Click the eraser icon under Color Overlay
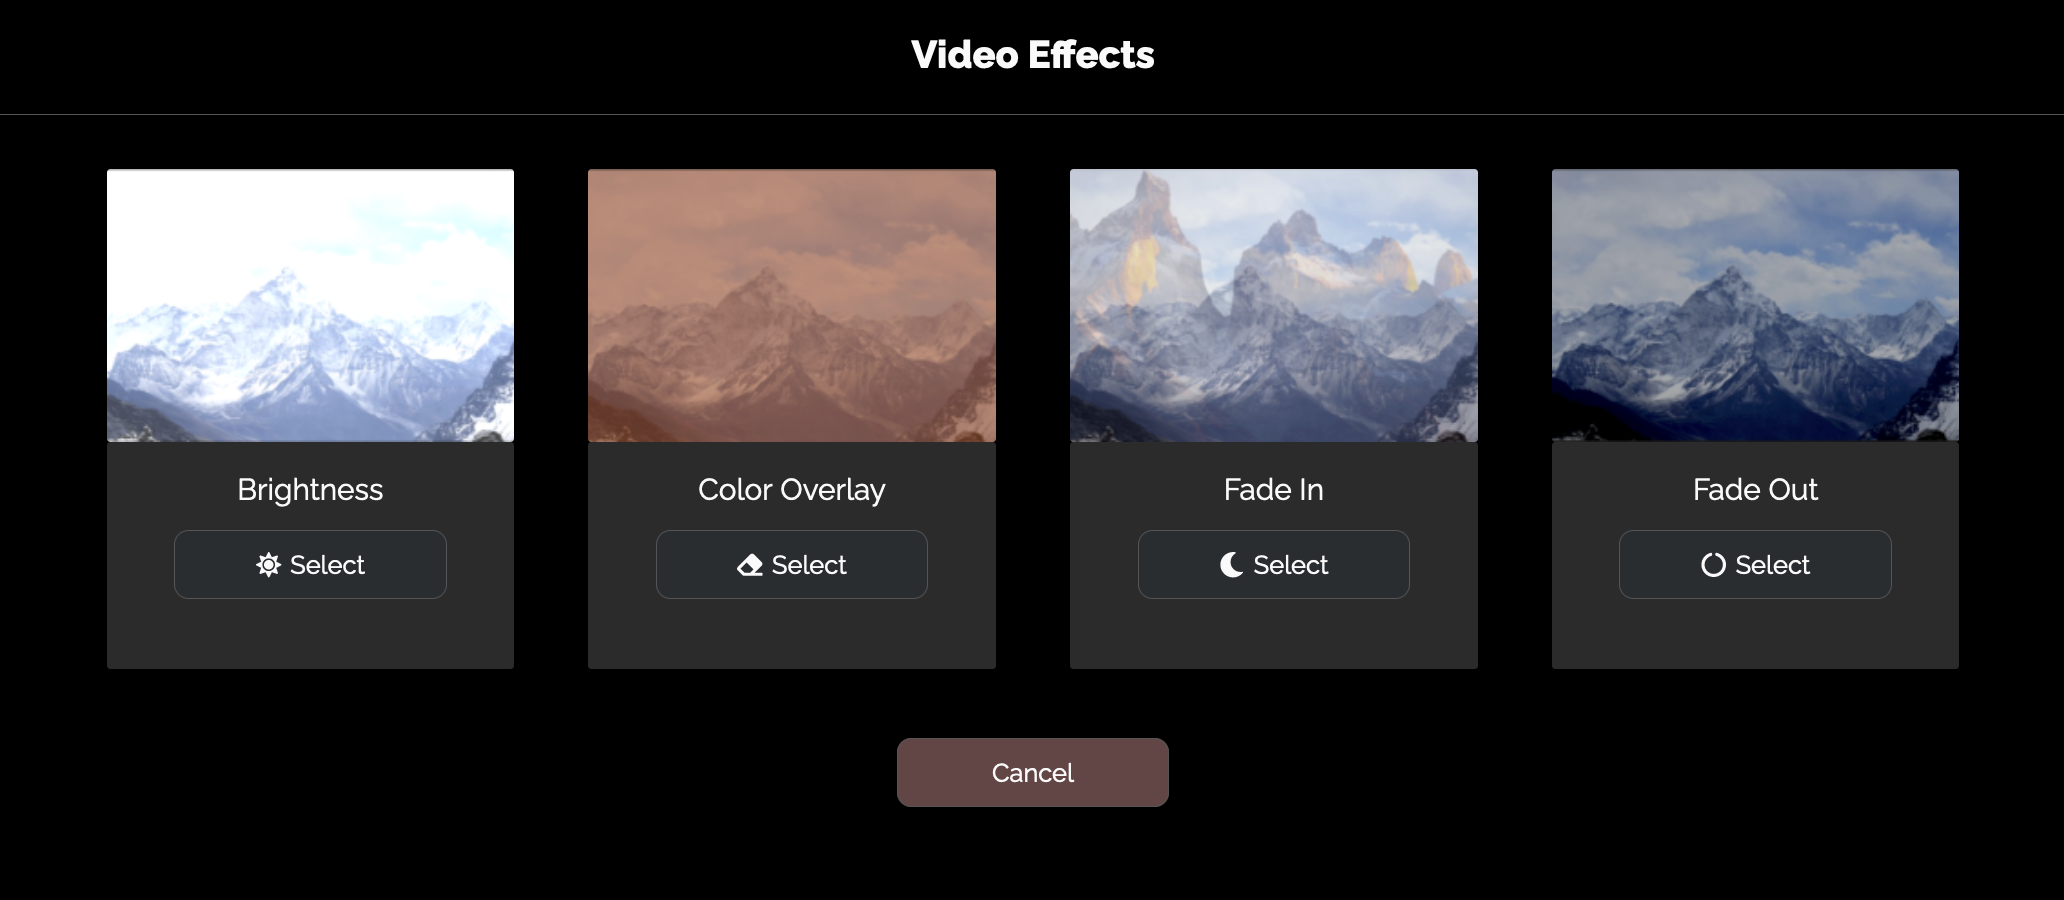 coord(750,565)
